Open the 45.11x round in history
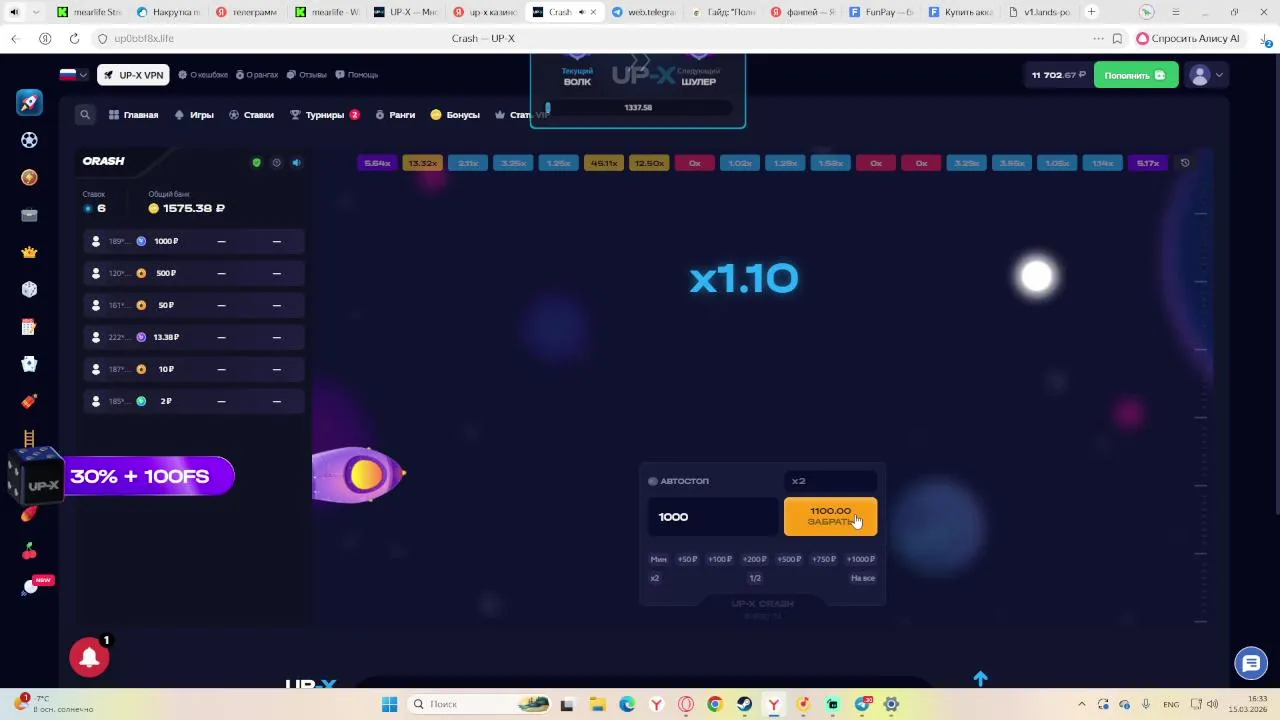Image resolution: width=1280 pixels, height=720 pixels. point(603,163)
